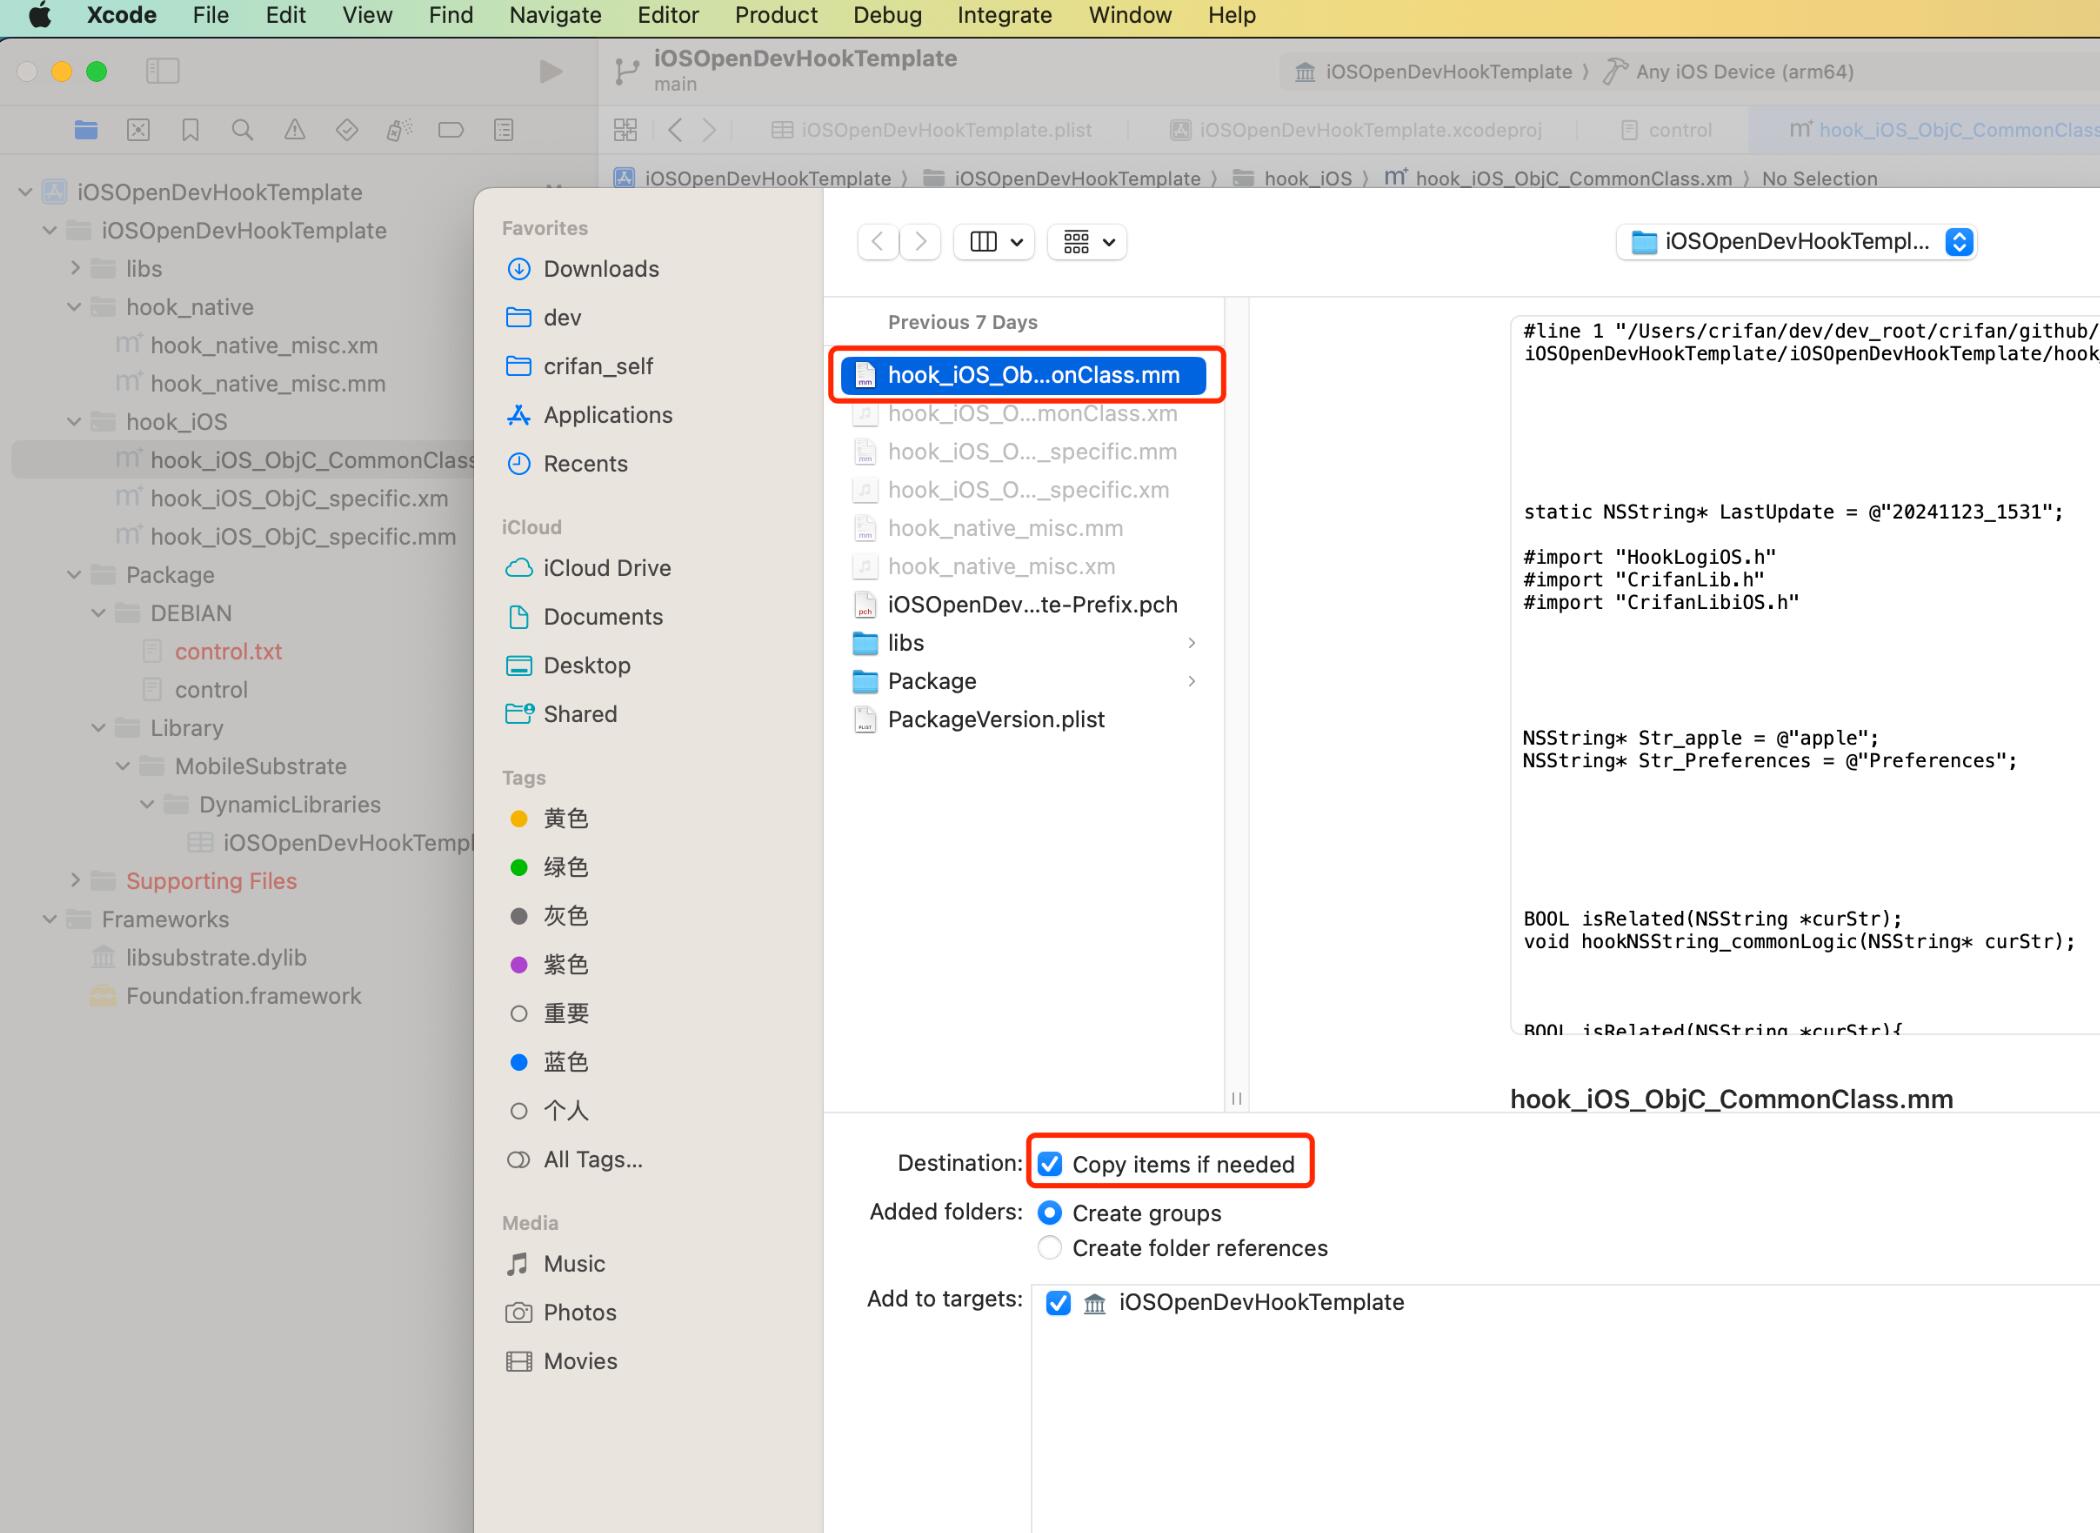Expand Supporting Files group in navigator
Screen dimensions: 2100x1533
[74, 881]
